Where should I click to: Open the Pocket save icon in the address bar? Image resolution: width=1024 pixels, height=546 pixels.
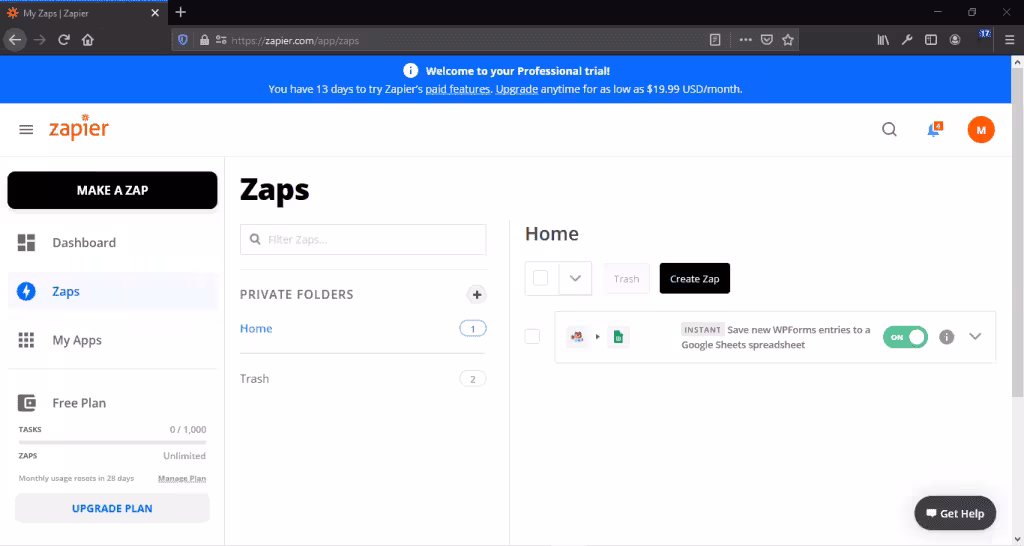tap(767, 40)
